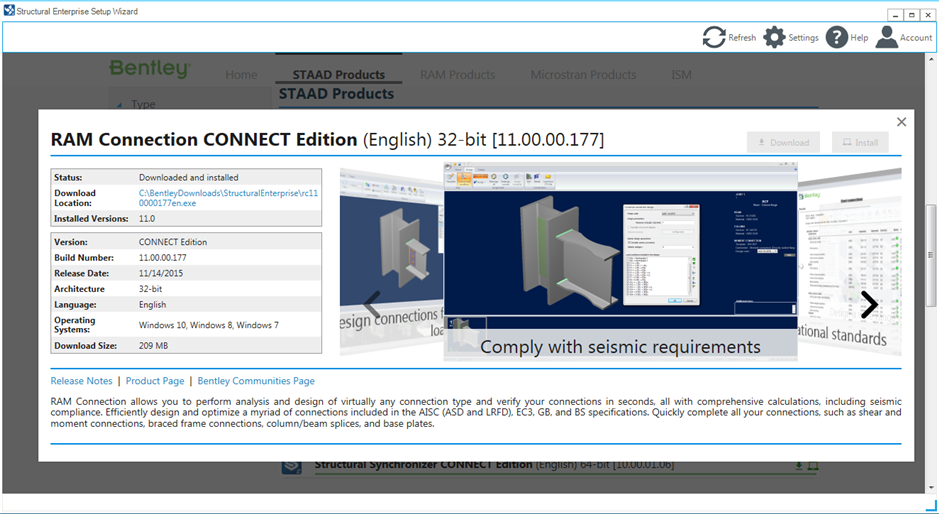Switch to the ISM tab
Screen dimensions: 939x514
pyautogui.click(x=681, y=75)
